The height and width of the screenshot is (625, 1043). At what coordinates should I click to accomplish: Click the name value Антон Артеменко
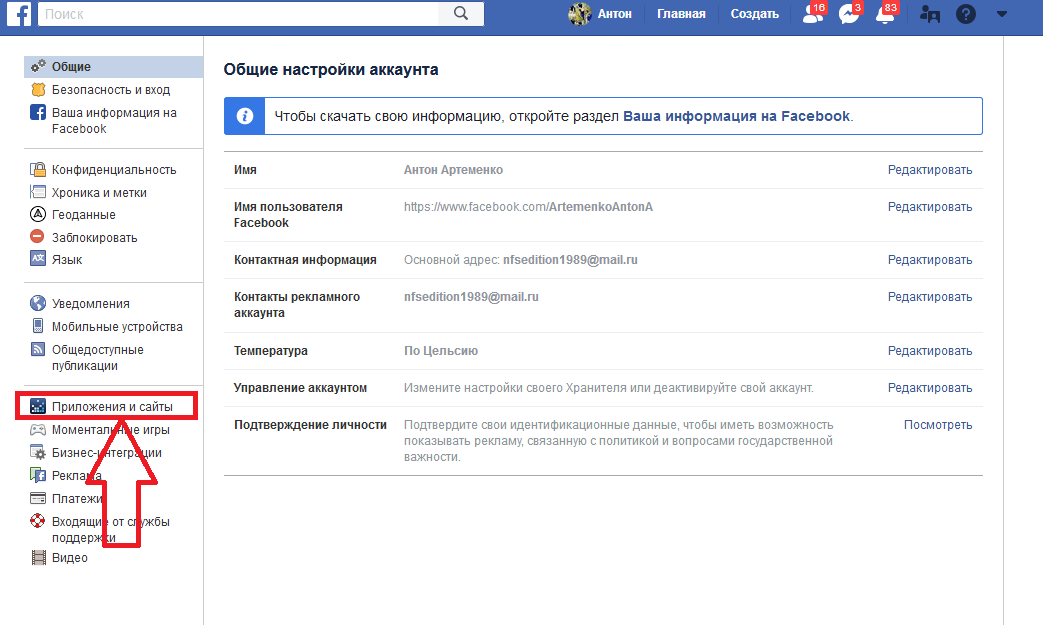[453, 170]
